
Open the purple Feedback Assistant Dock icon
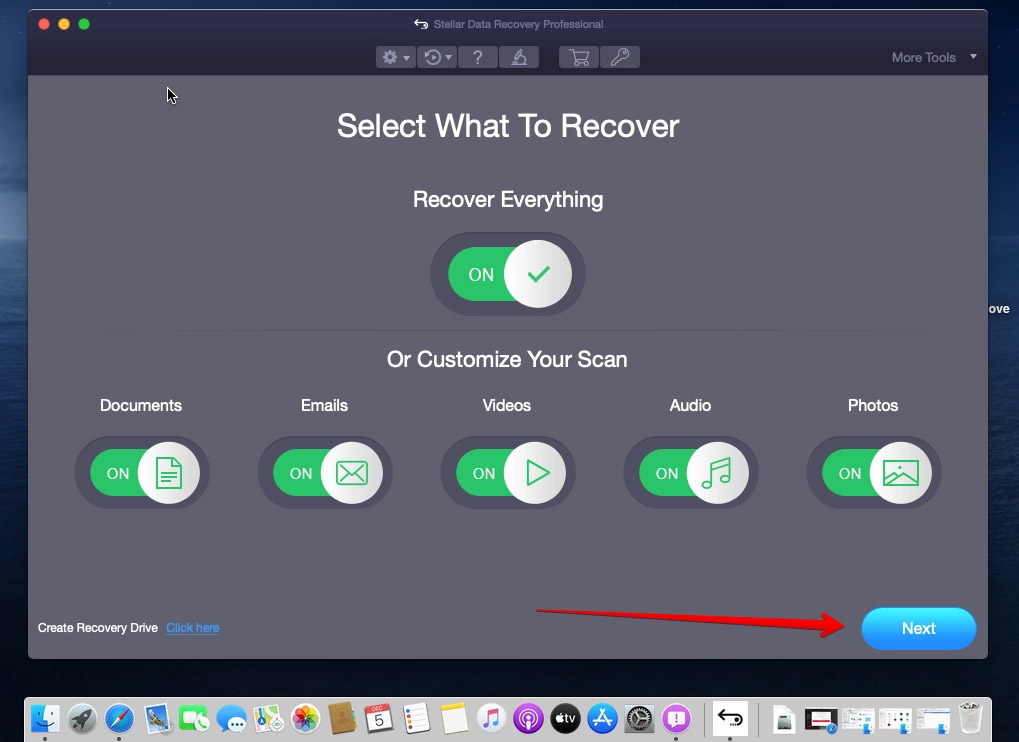click(x=677, y=719)
